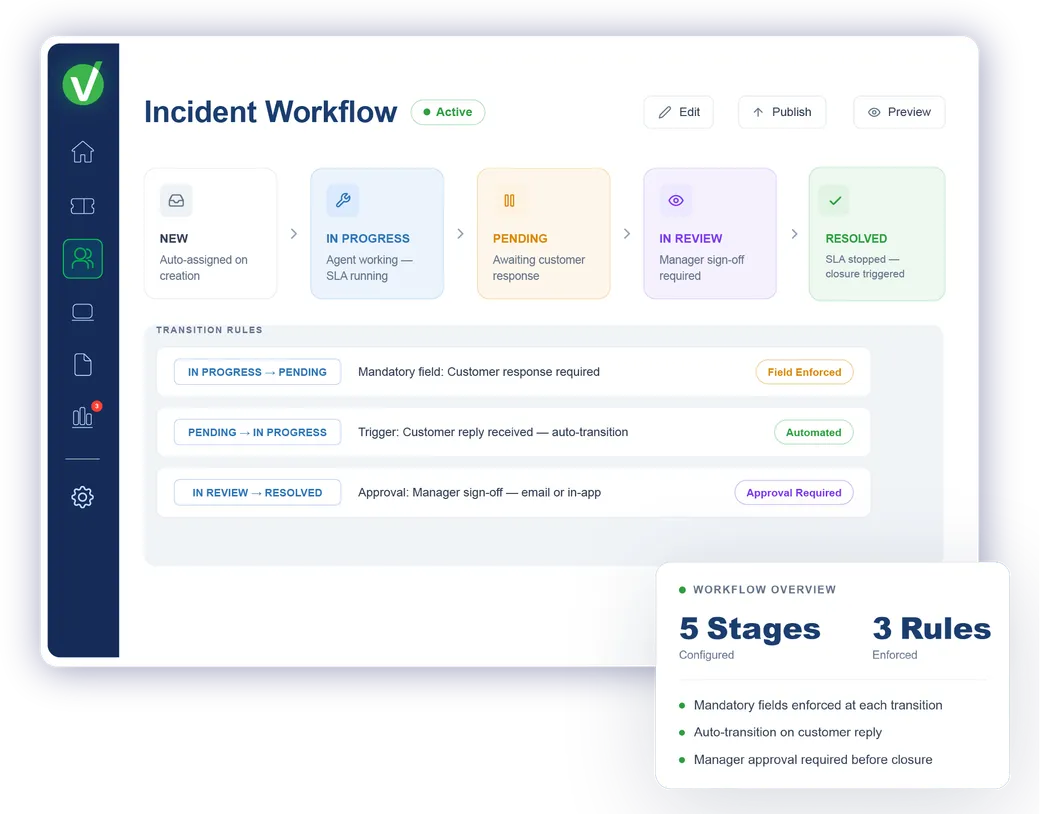Click the '5 Stages' figure
Viewport: 1040px width, 814px height.
[749, 628]
